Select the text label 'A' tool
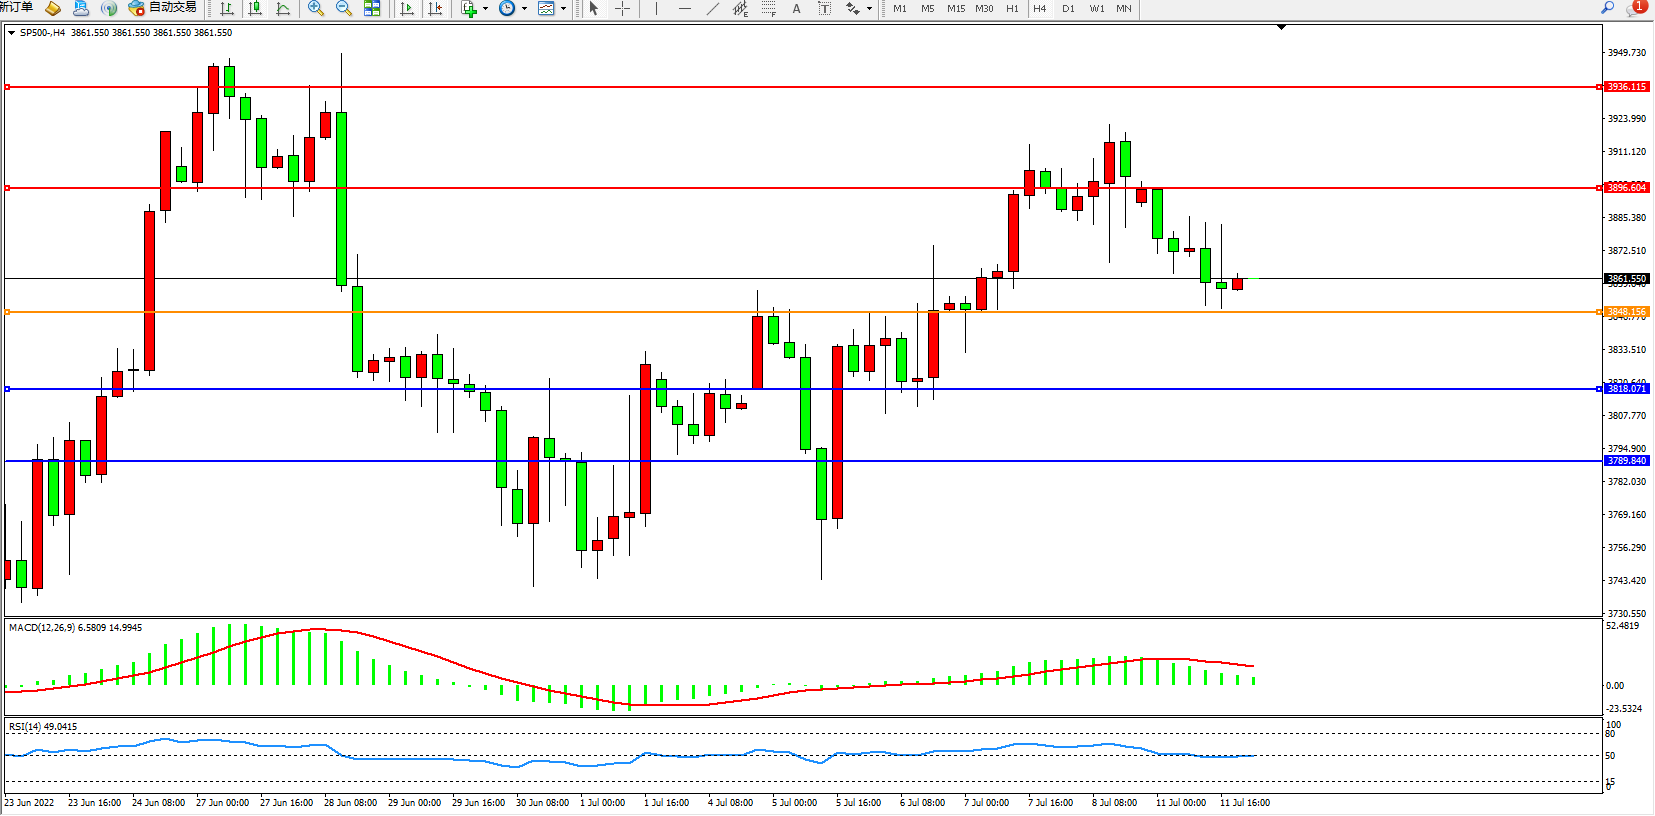This screenshot has width=1655, height=816. coord(796,9)
